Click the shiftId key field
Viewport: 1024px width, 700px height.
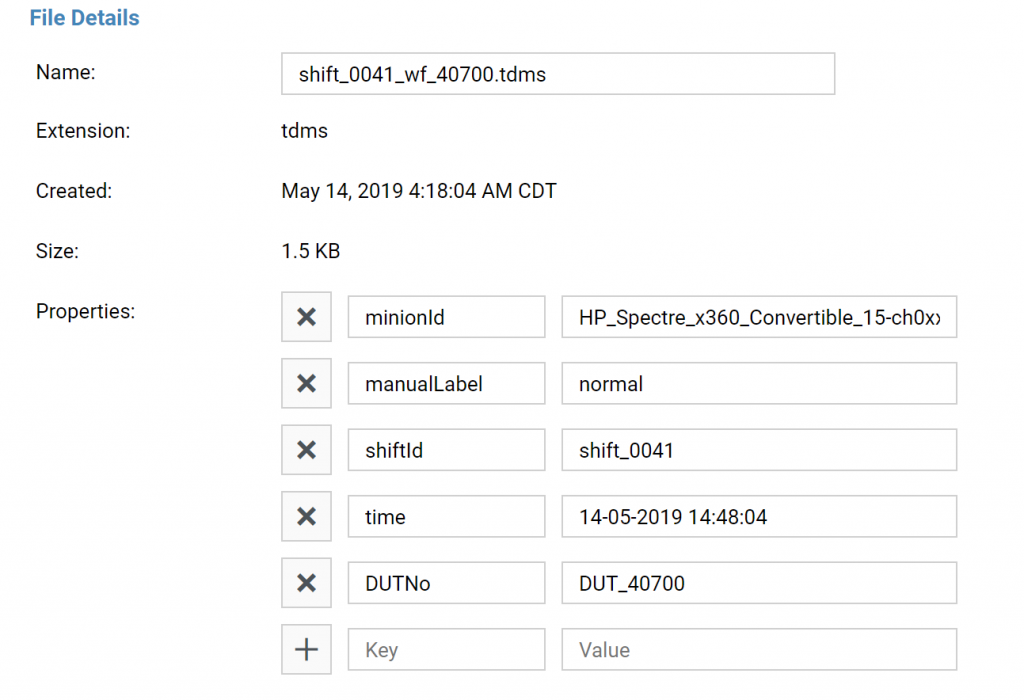pyautogui.click(x=447, y=450)
